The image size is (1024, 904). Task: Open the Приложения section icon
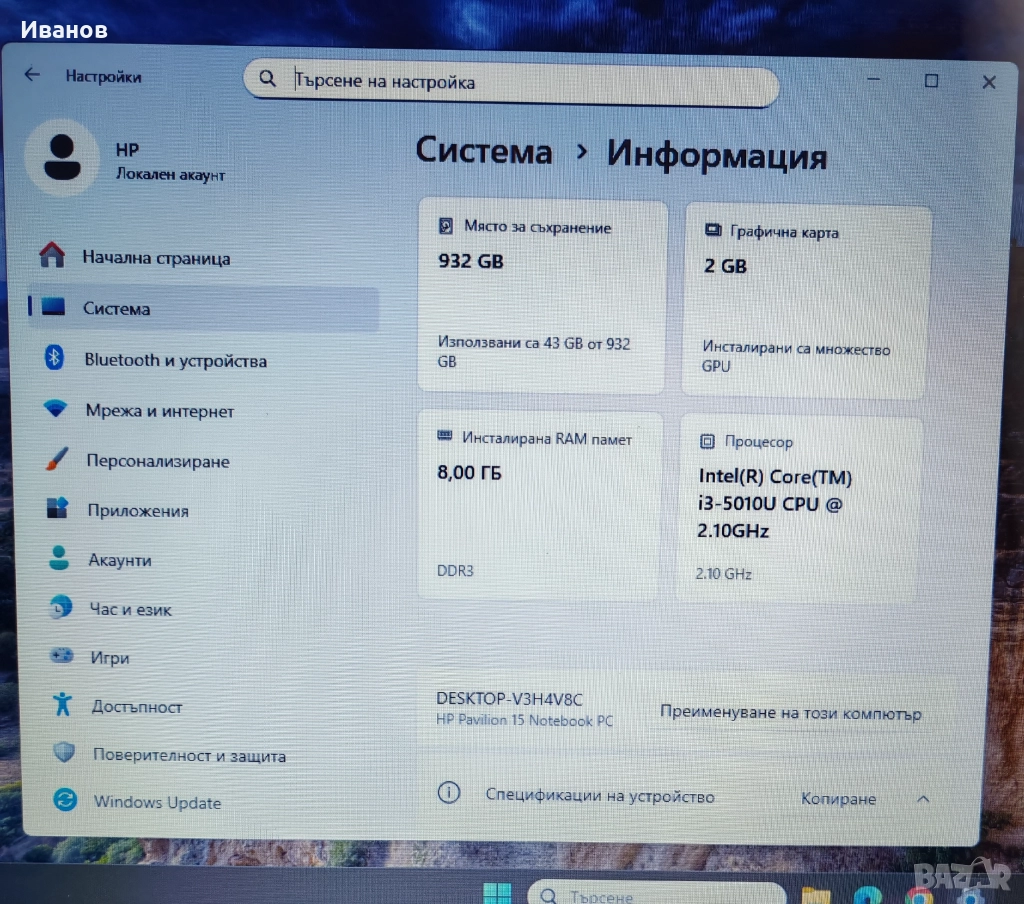[x=57, y=509]
